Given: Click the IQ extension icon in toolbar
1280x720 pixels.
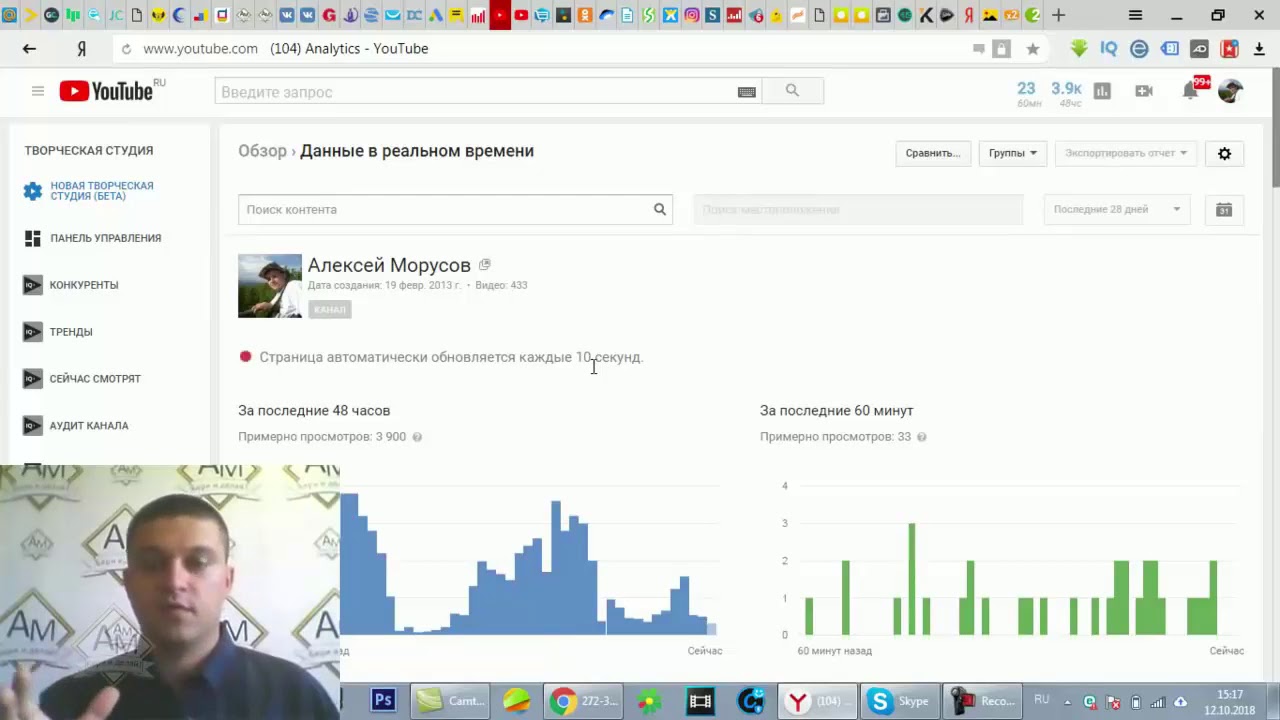Looking at the screenshot, I should click(1108, 48).
